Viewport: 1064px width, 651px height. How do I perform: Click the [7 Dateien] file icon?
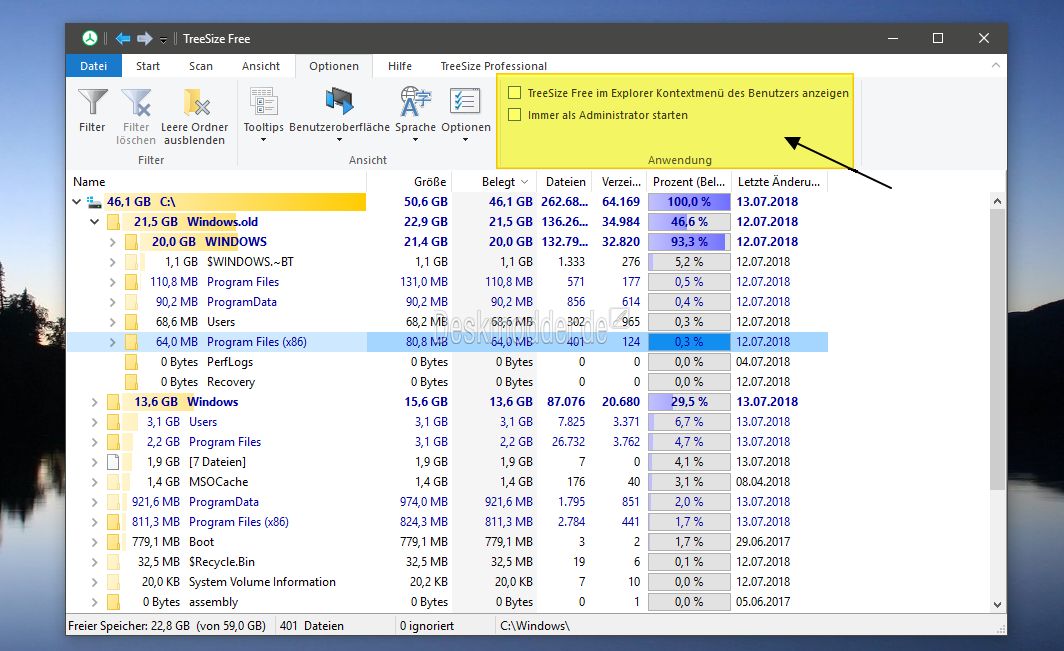(113, 462)
